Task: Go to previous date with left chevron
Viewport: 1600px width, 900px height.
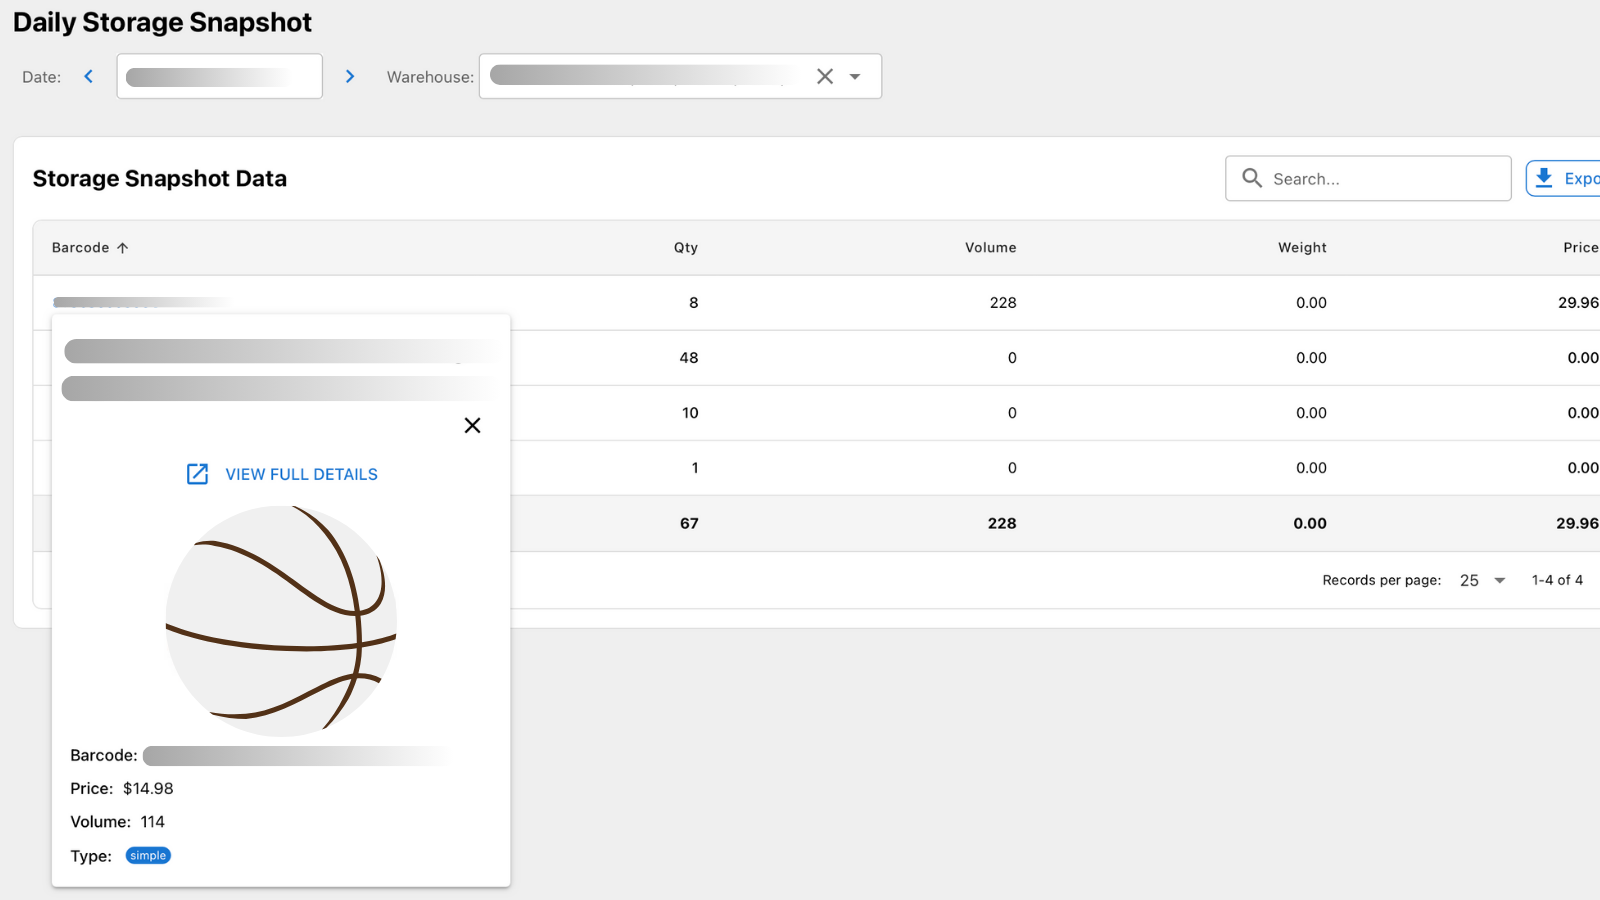Action: click(x=88, y=76)
